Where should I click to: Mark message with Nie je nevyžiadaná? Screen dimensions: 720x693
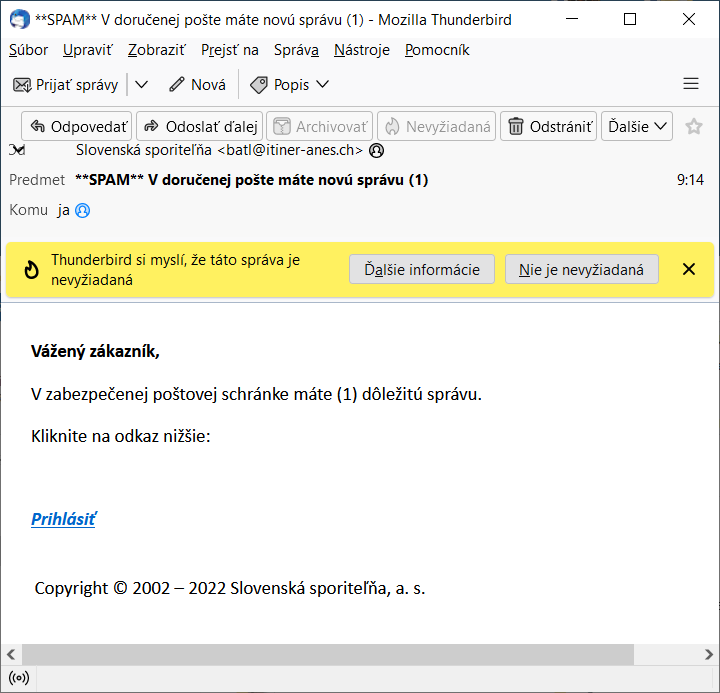(x=581, y=269)
